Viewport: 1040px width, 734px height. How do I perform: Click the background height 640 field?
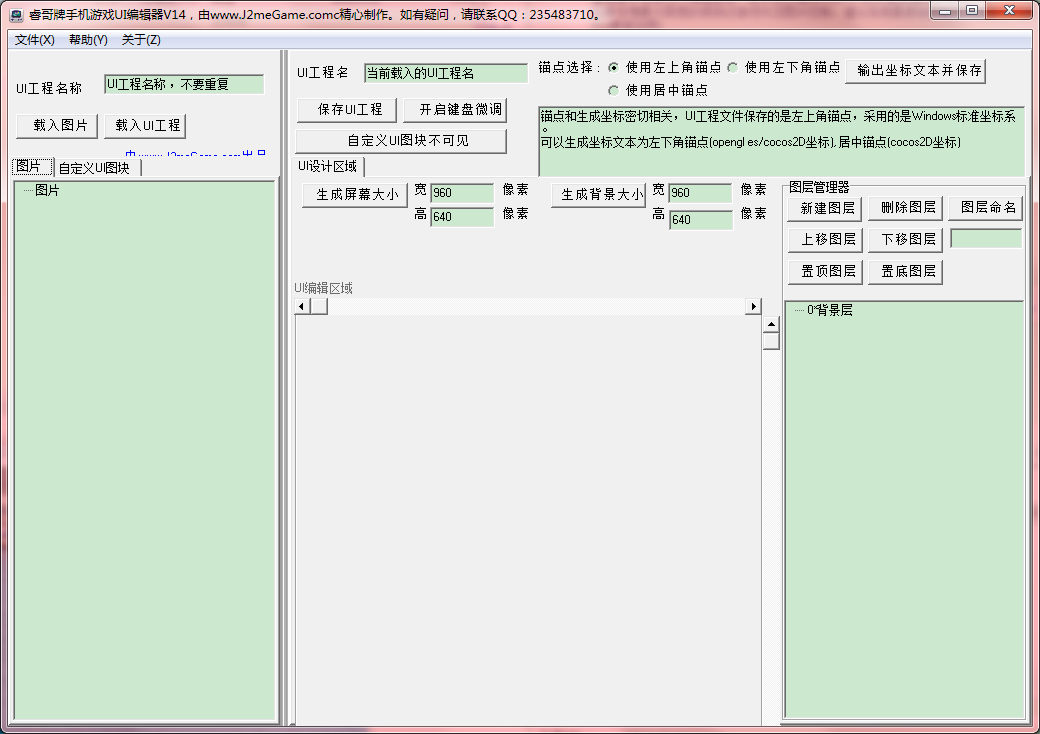pyautogui.click(x=701, y=219)
